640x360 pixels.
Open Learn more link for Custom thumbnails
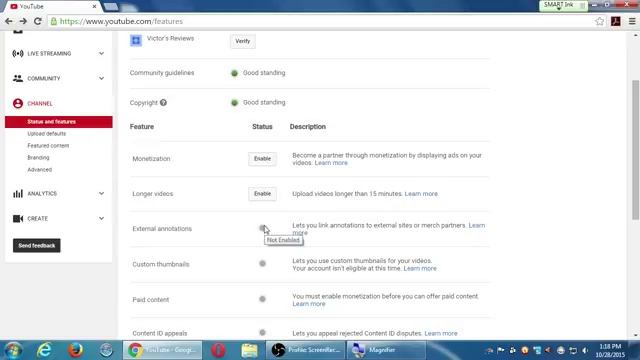(x=420, y=268)
